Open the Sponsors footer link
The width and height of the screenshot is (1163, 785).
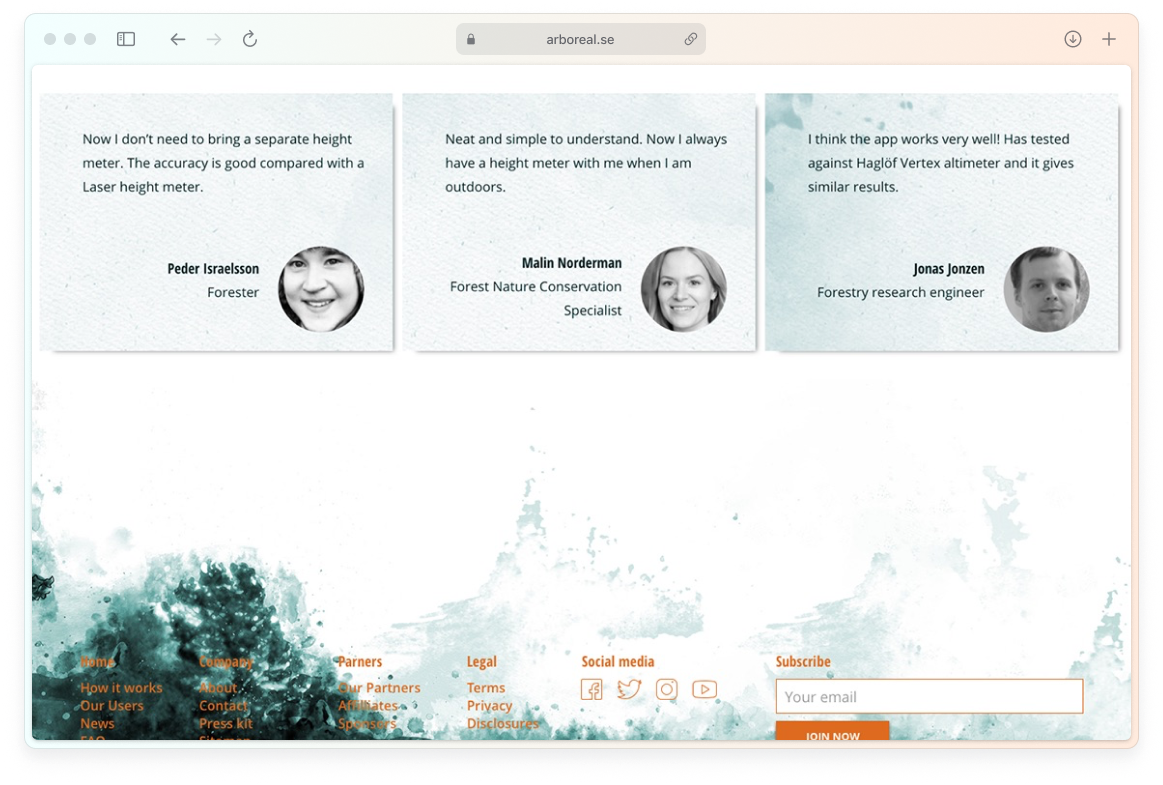(x=367, y=723)
